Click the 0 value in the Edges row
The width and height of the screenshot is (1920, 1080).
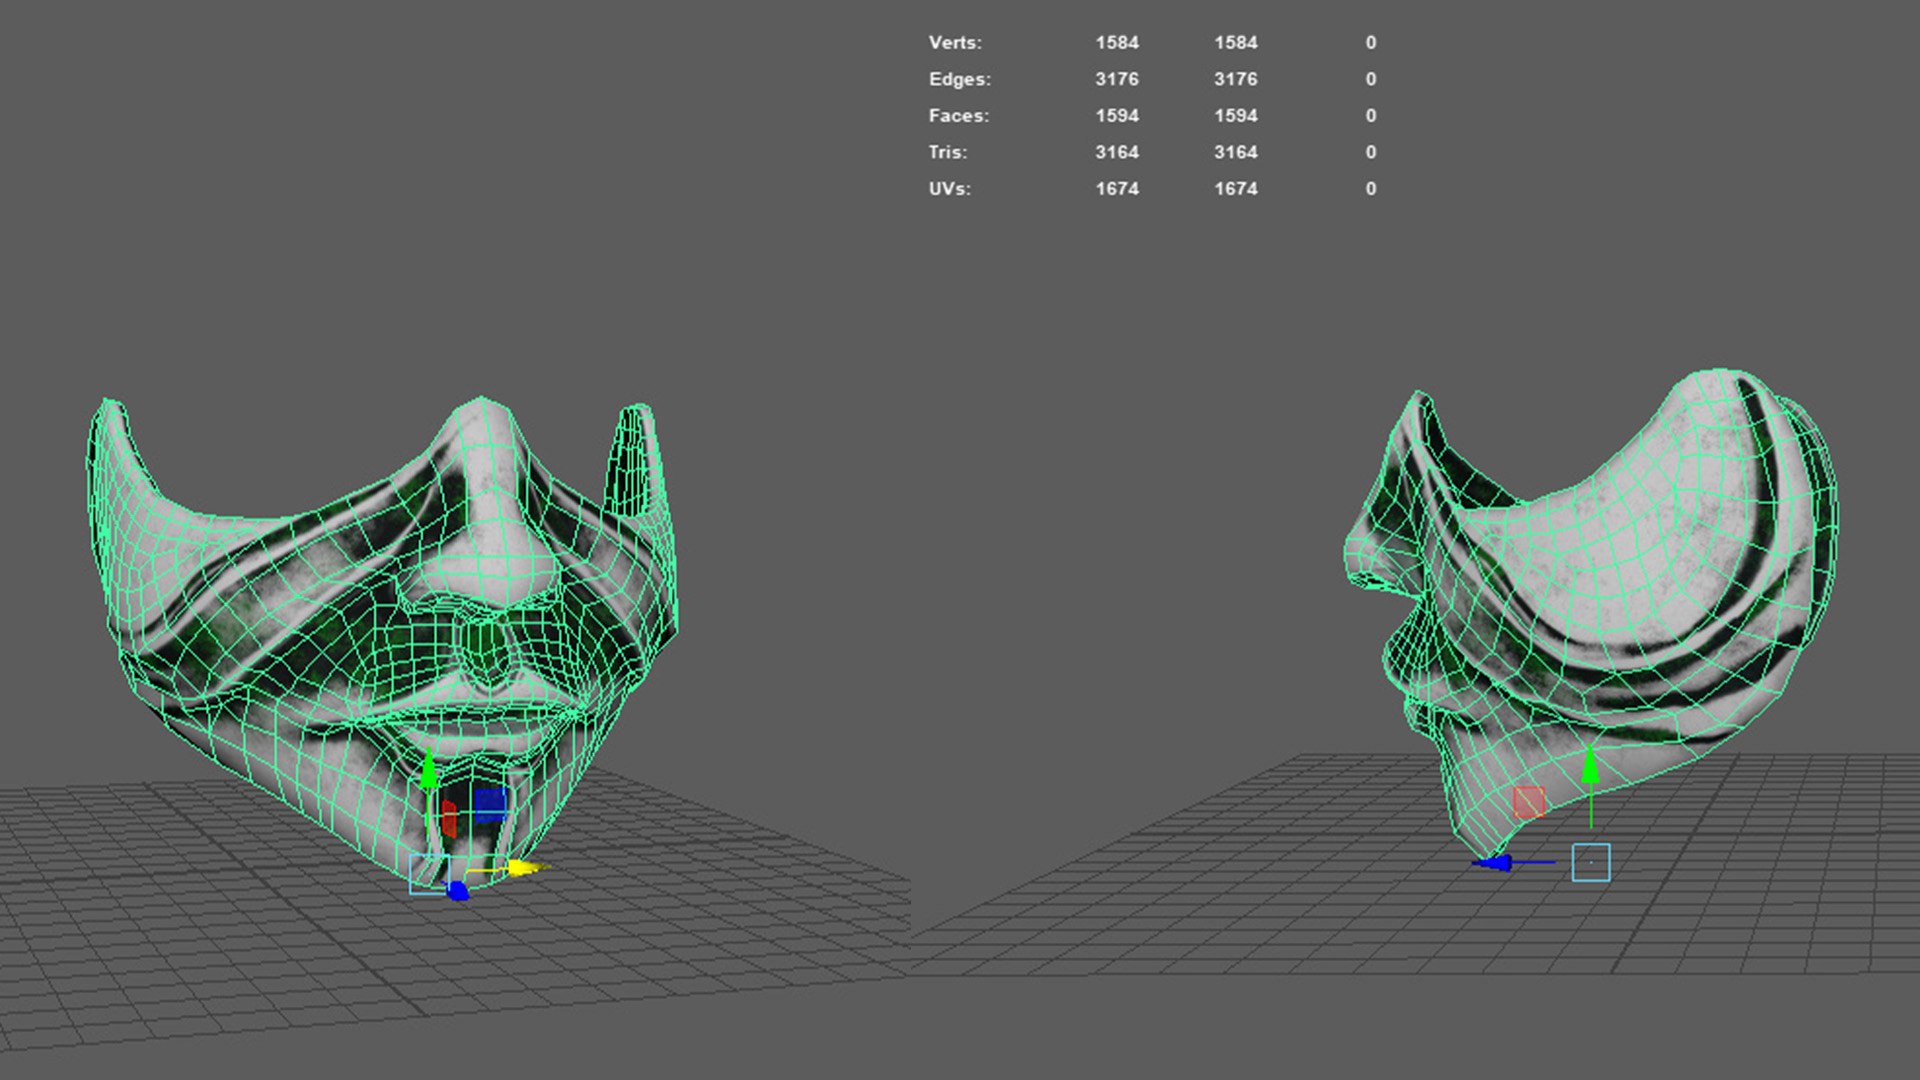pyautogui.click(x=1371, y=79)
